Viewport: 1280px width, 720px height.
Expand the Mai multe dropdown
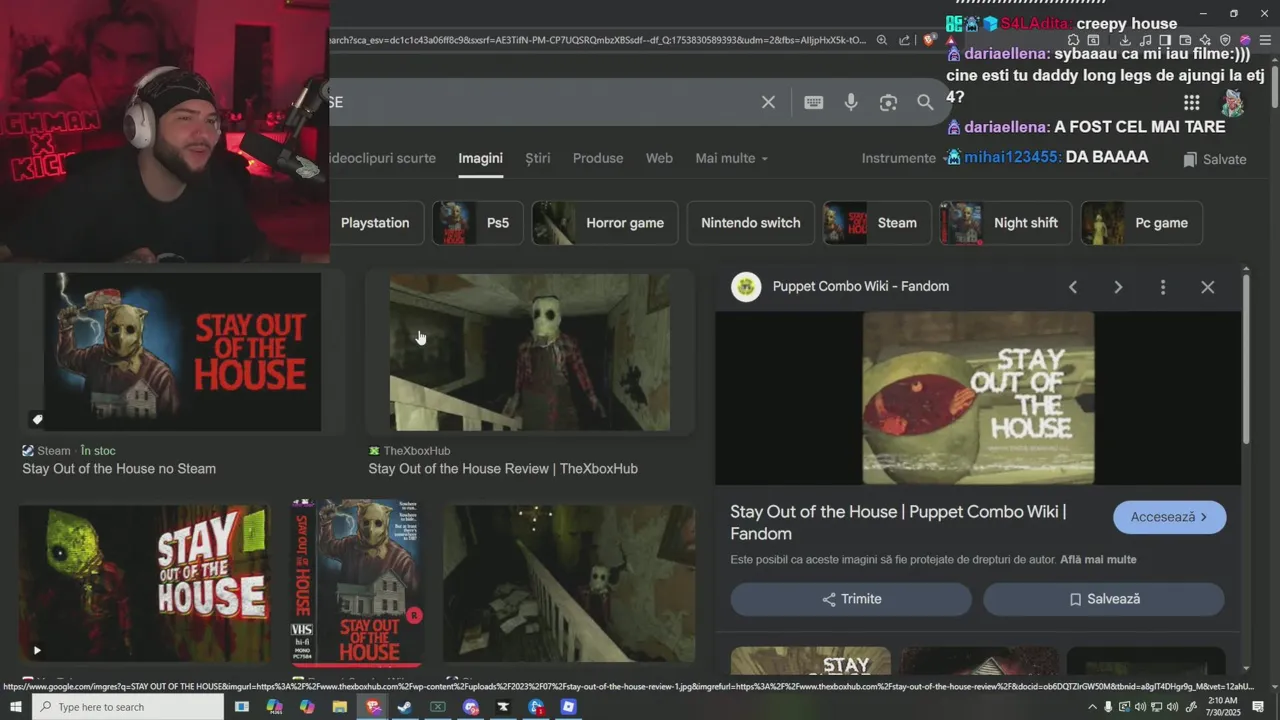[x=732, y=158]
